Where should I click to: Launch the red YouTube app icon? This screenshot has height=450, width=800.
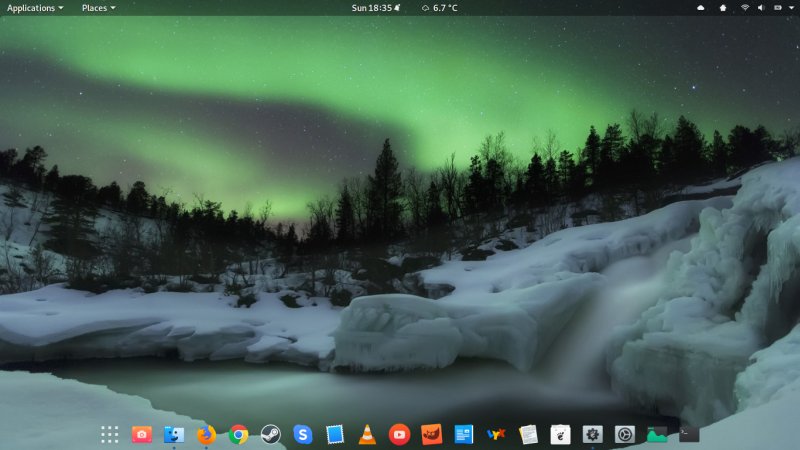(x=399, y=434)
